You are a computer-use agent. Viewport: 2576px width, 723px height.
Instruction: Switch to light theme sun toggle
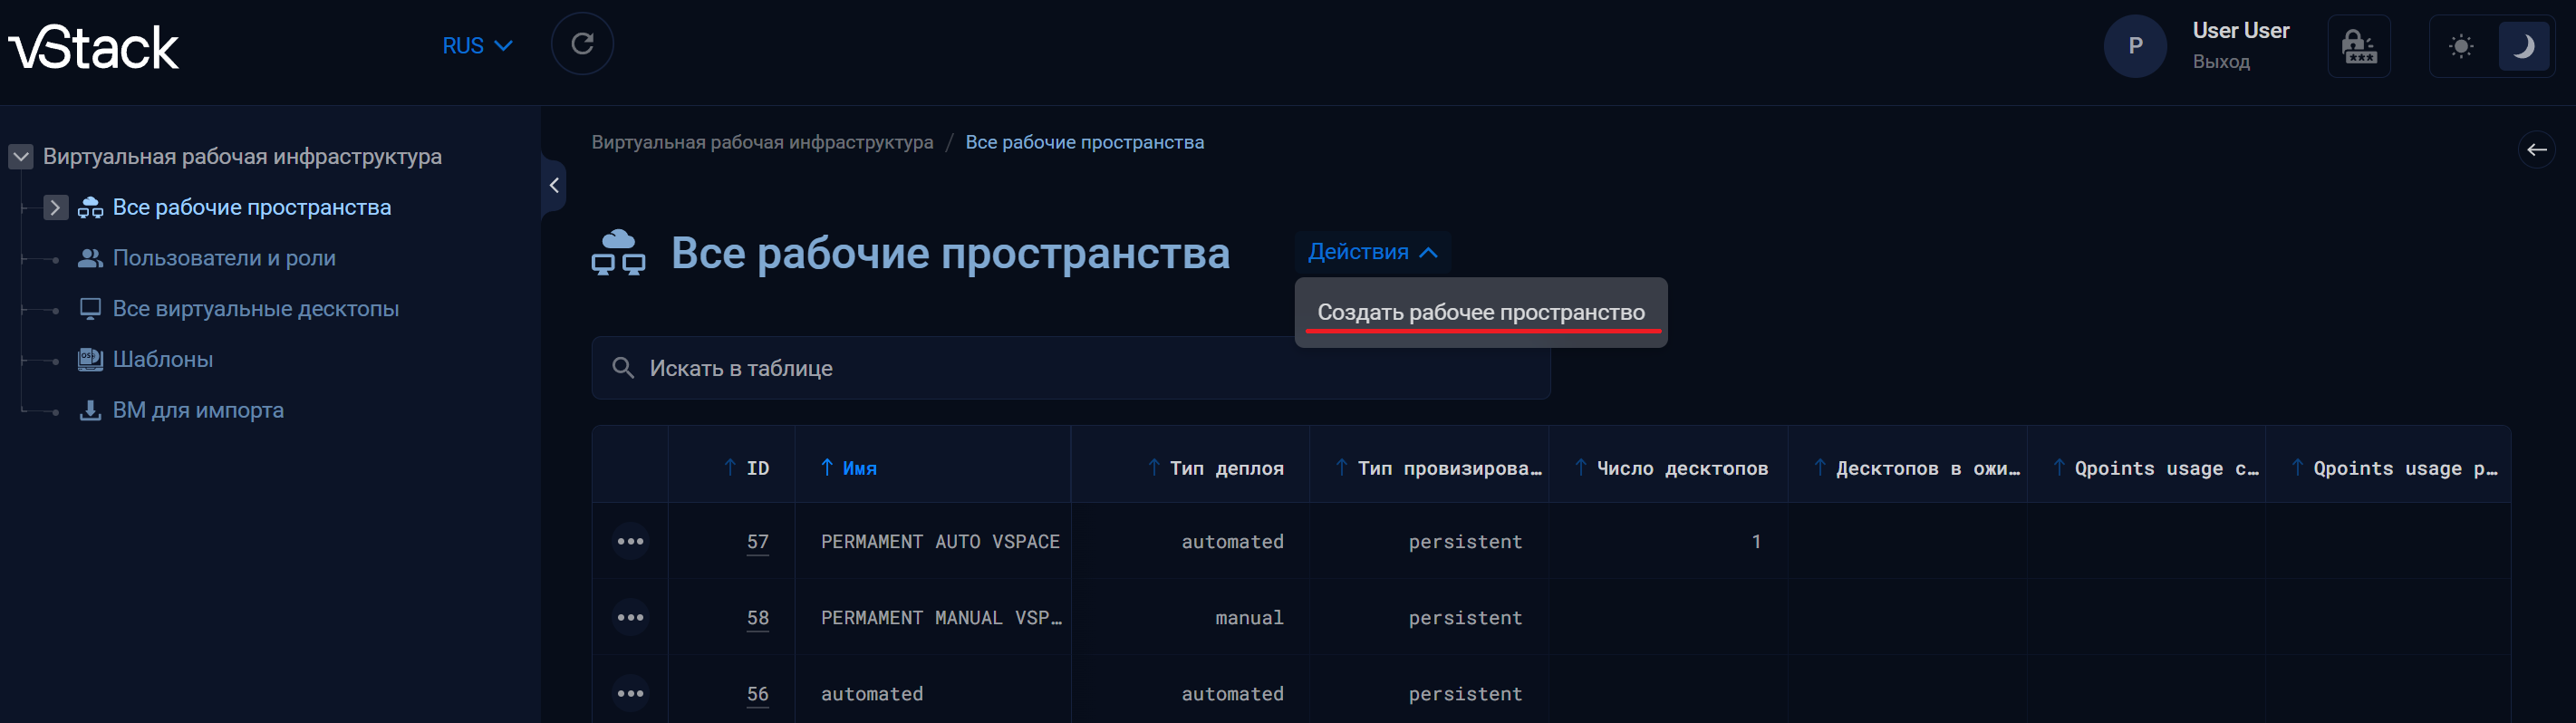[x=2461, y=46]
